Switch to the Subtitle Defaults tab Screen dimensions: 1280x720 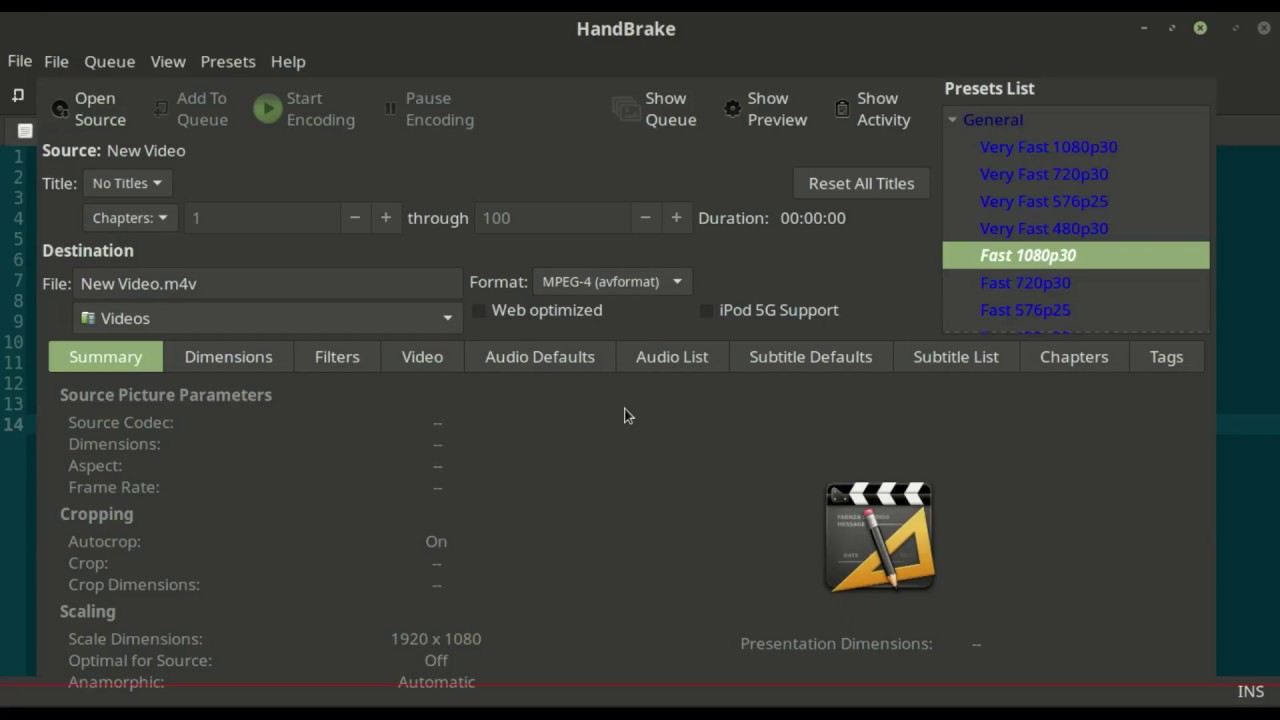click(811, 357)
